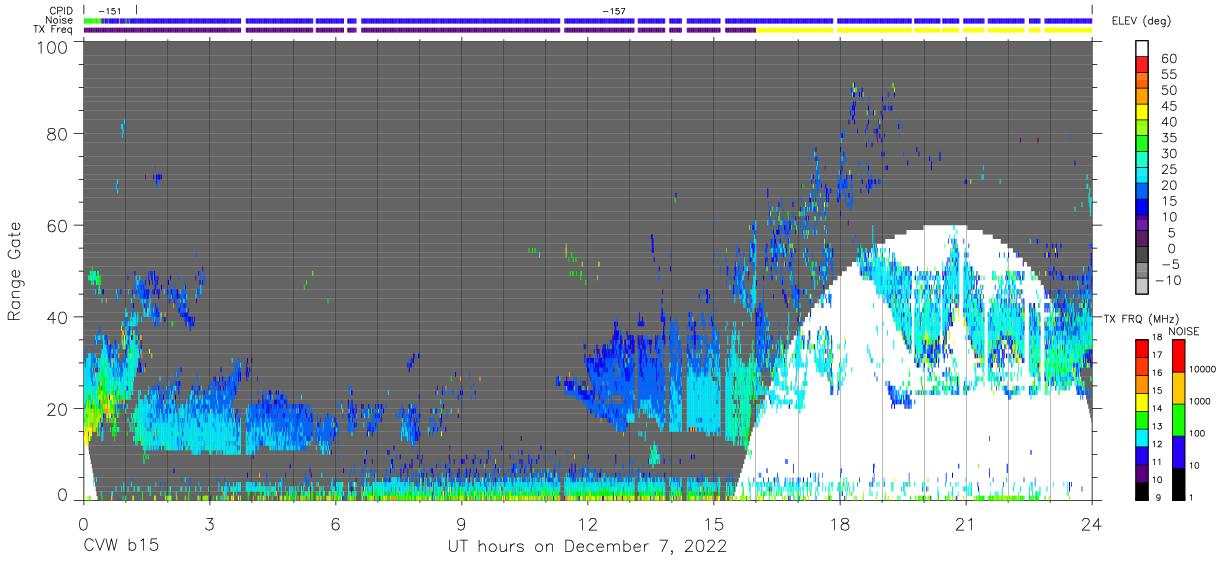Click the 'TX FRQ (MHz)' legend title
The image size is (1228, 567).
[x=1140, y=319]
